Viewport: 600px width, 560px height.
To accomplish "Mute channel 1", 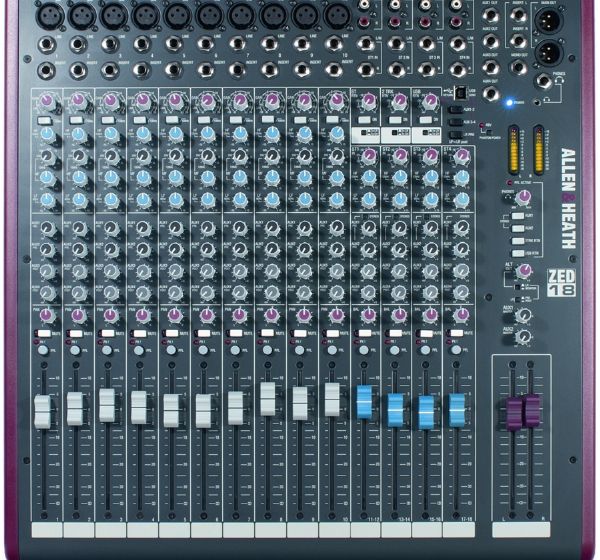I will 43,333.
